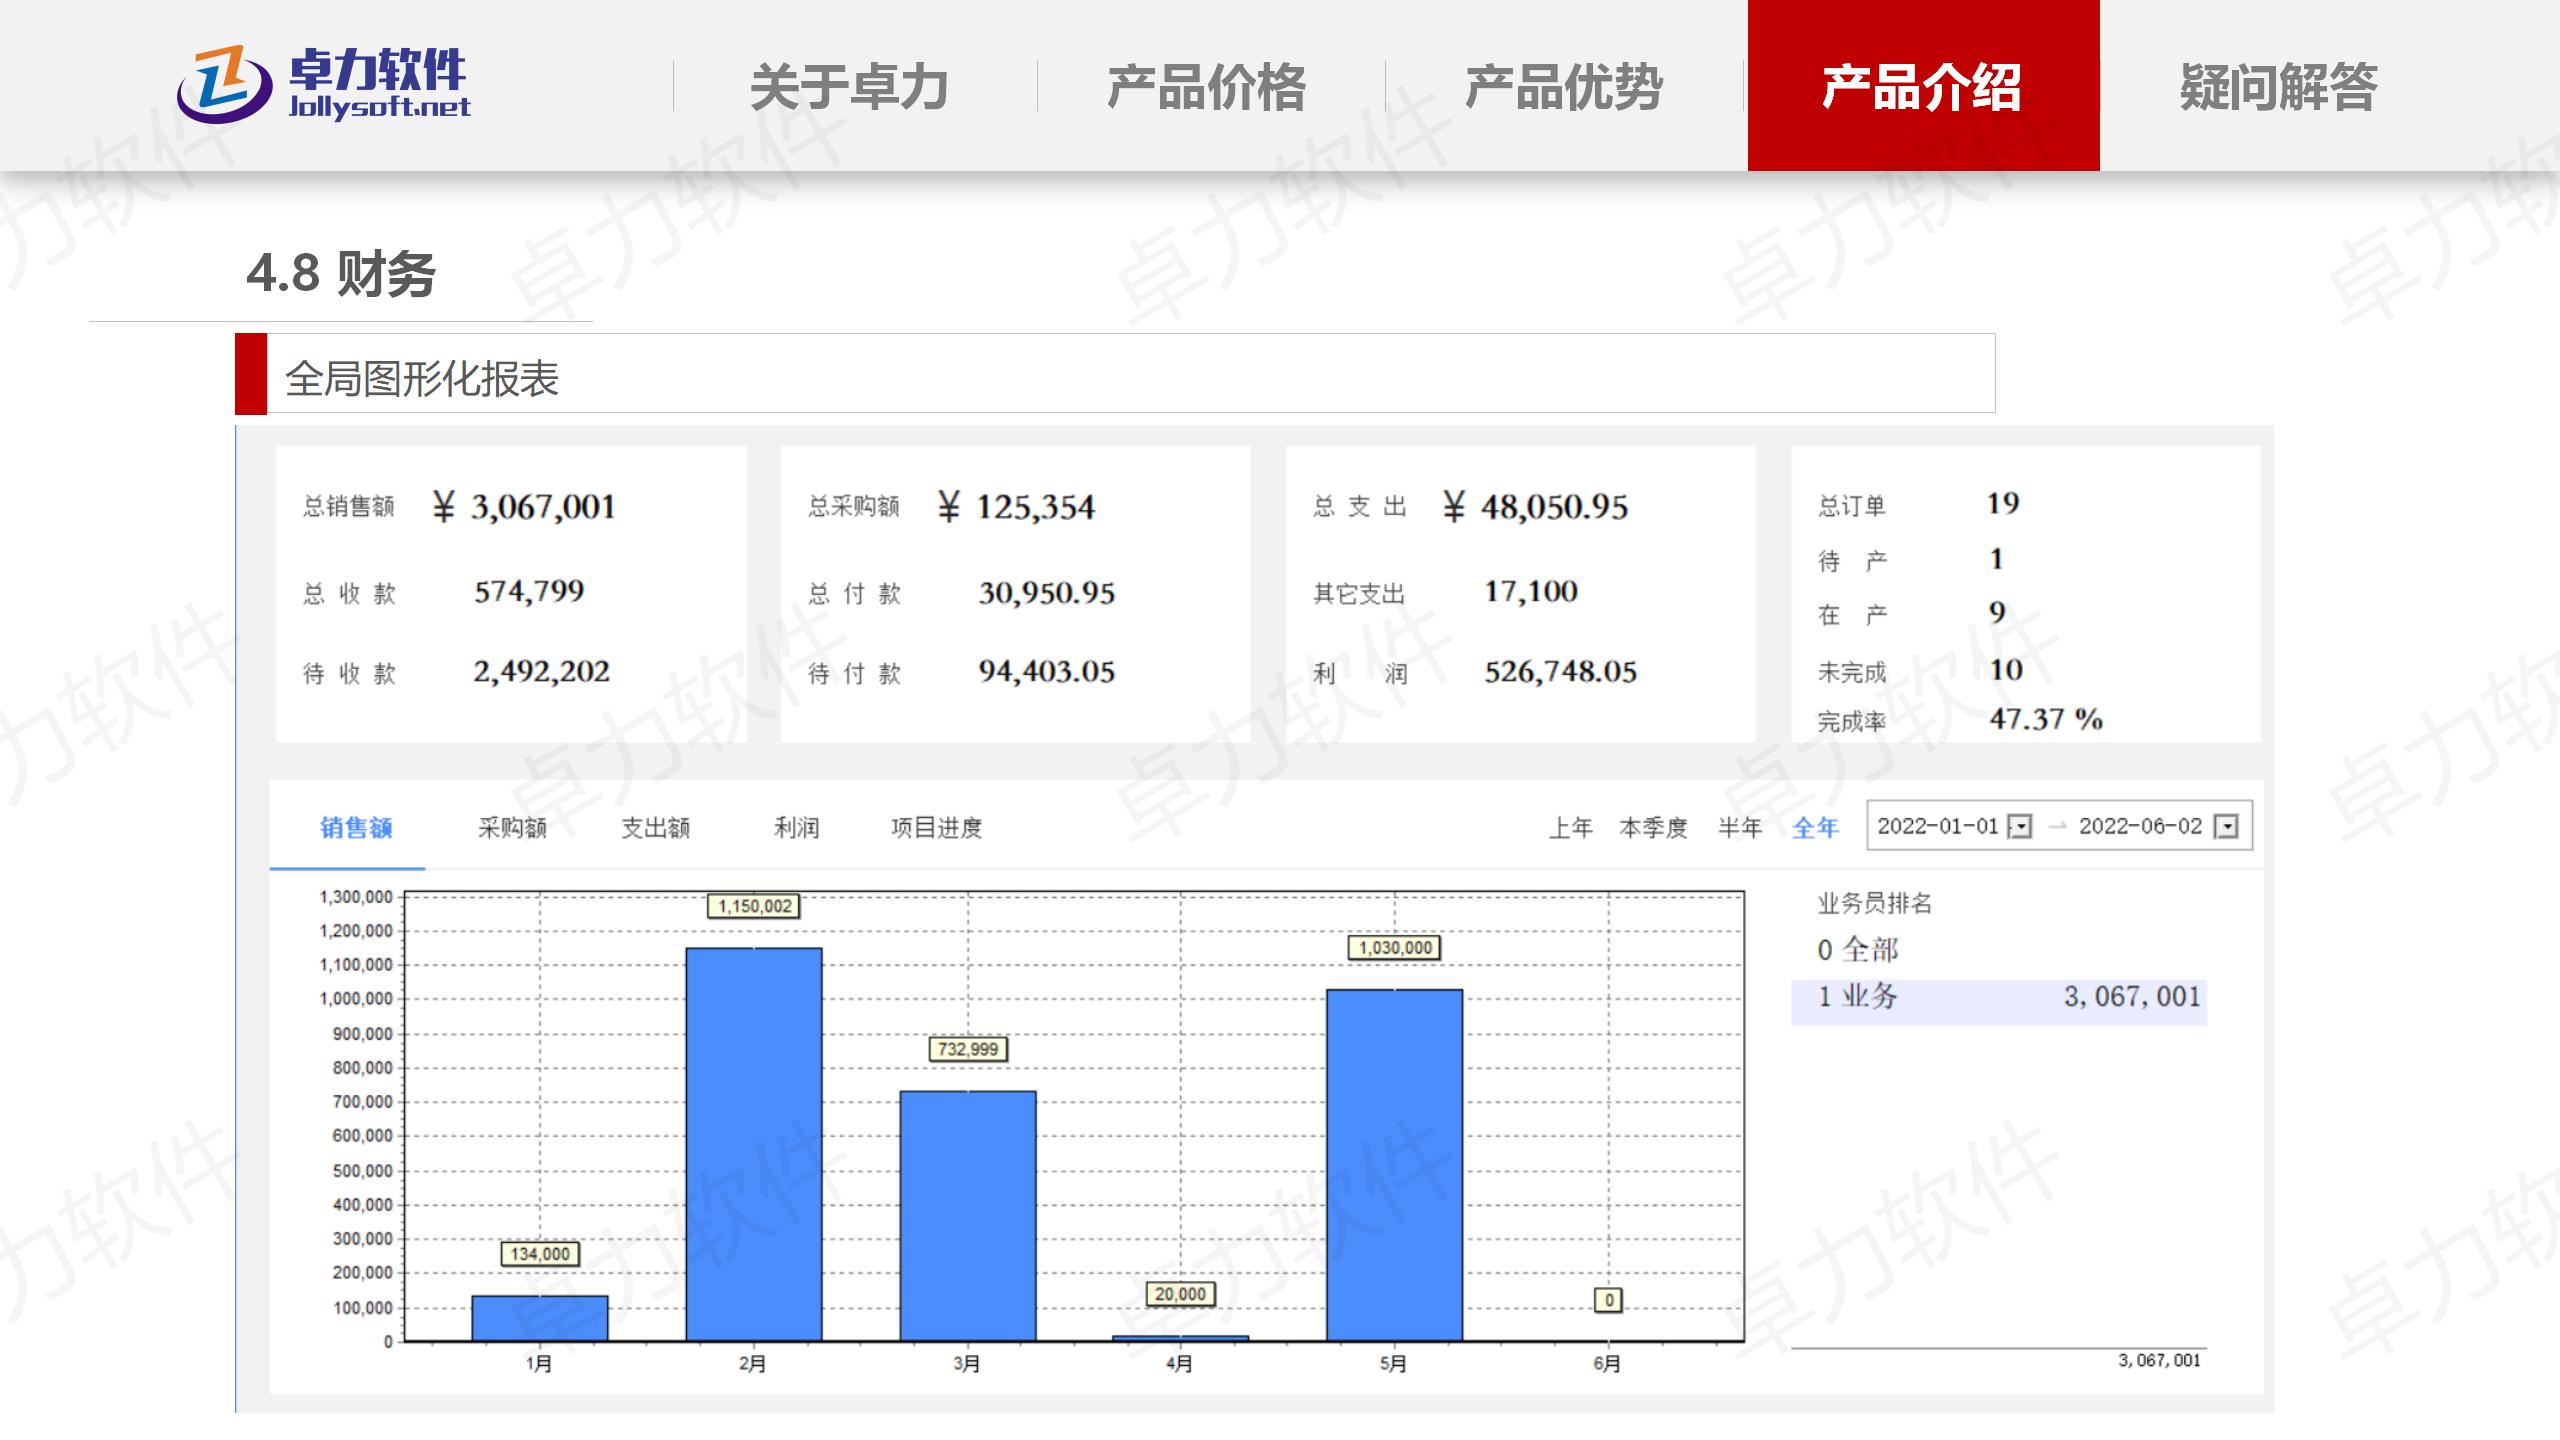
Task: Select the 全年 time range
Action: pyautogui.click(x=1816, y=828)
